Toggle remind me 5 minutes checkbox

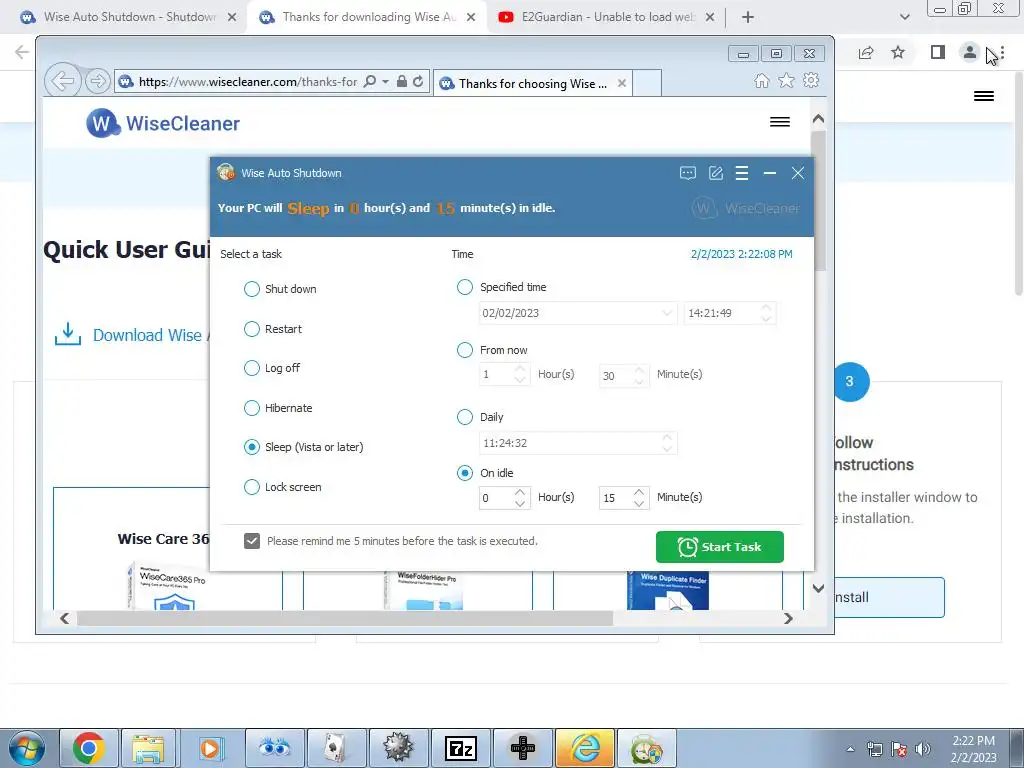(251, 541)
